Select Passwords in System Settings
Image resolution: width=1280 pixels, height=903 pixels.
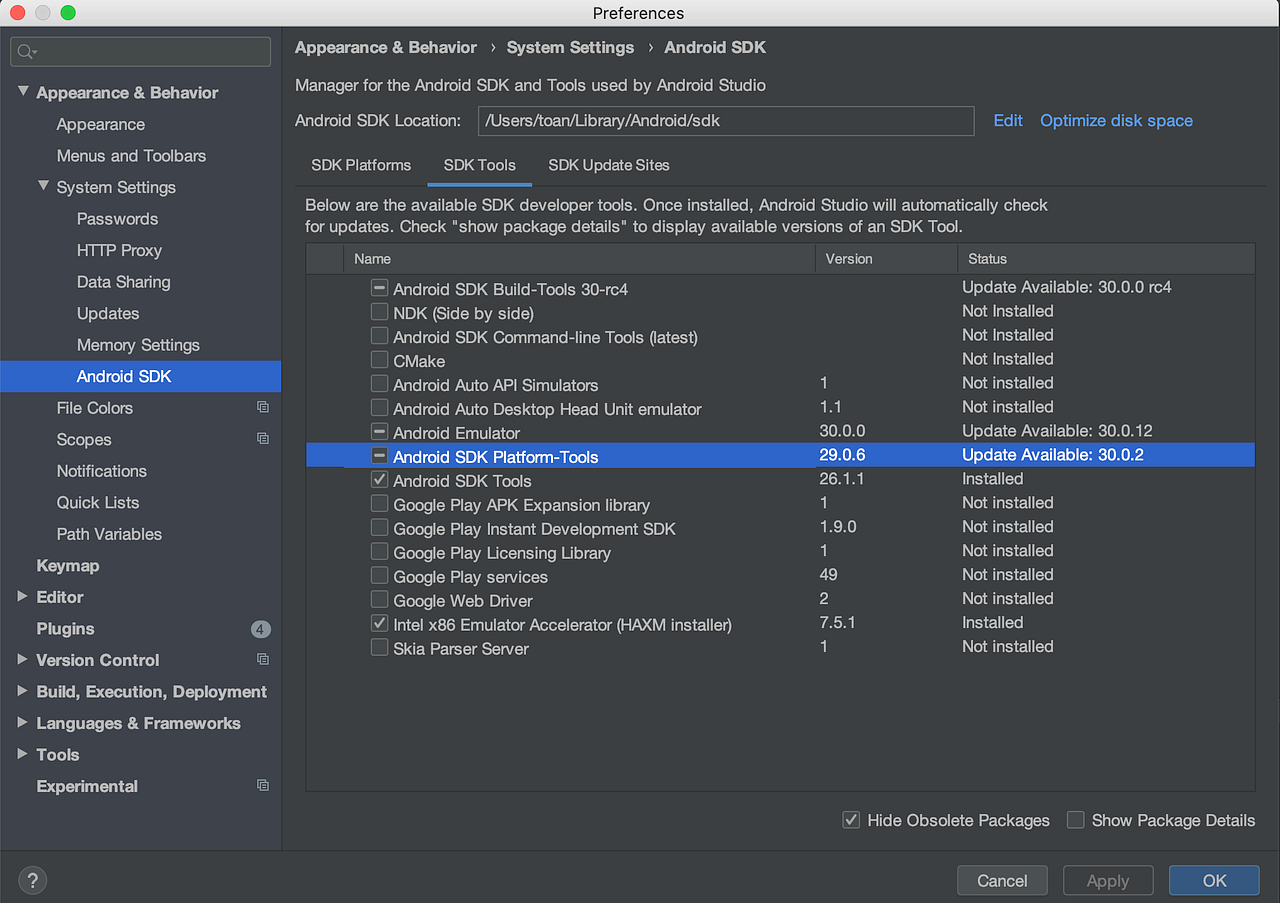pyautogui.click(x=117, y=219)
